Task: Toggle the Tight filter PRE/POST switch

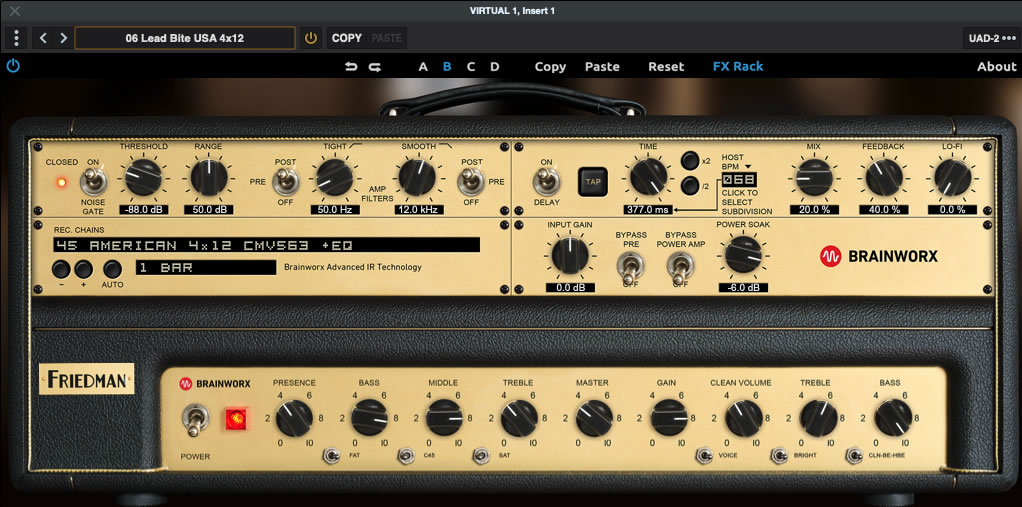Action: coord(285,182)
